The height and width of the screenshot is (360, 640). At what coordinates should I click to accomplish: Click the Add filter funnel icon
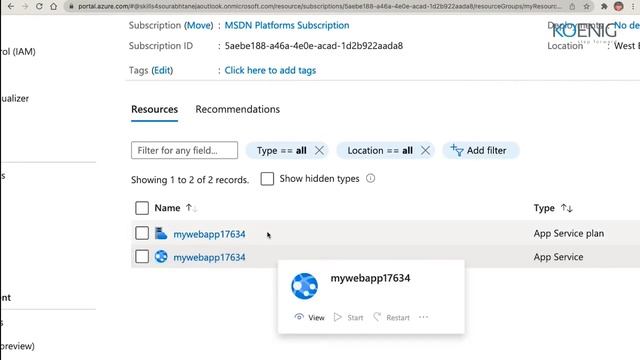pyautogui.click(x=457, y=150)
